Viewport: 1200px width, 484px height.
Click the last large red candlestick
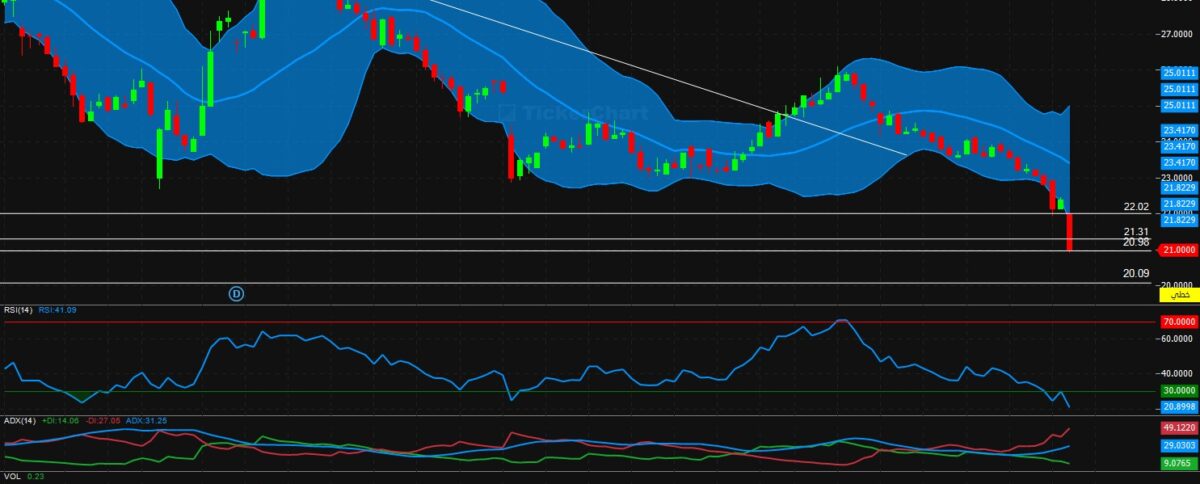click(x=1069, y=232)
